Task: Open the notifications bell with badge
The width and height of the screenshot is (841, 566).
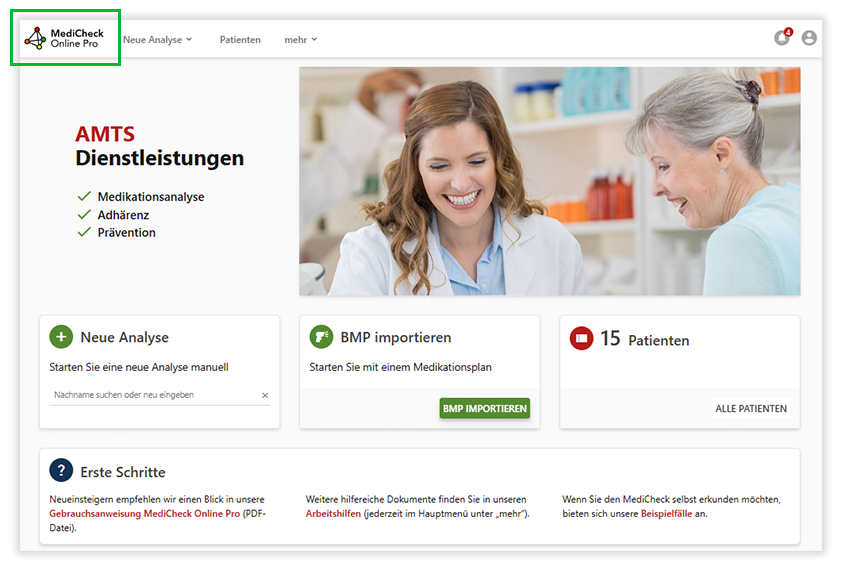Action: pyautogui.click(x=782, y=38)
